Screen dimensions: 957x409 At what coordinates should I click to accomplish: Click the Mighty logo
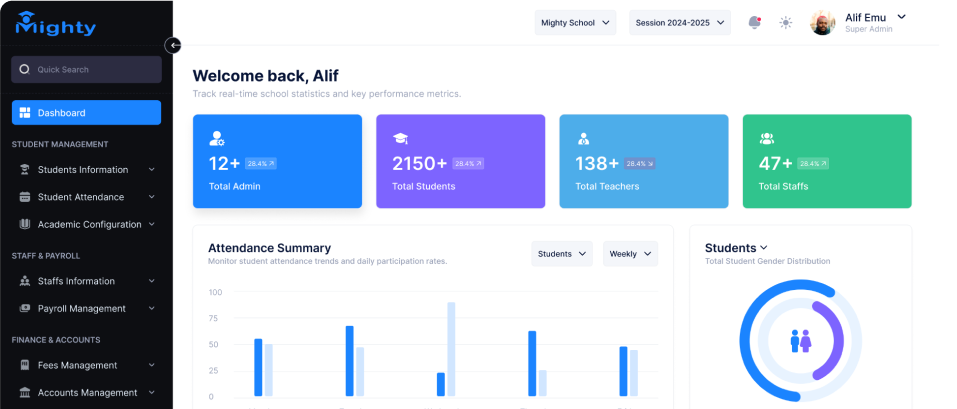[56, 24]
